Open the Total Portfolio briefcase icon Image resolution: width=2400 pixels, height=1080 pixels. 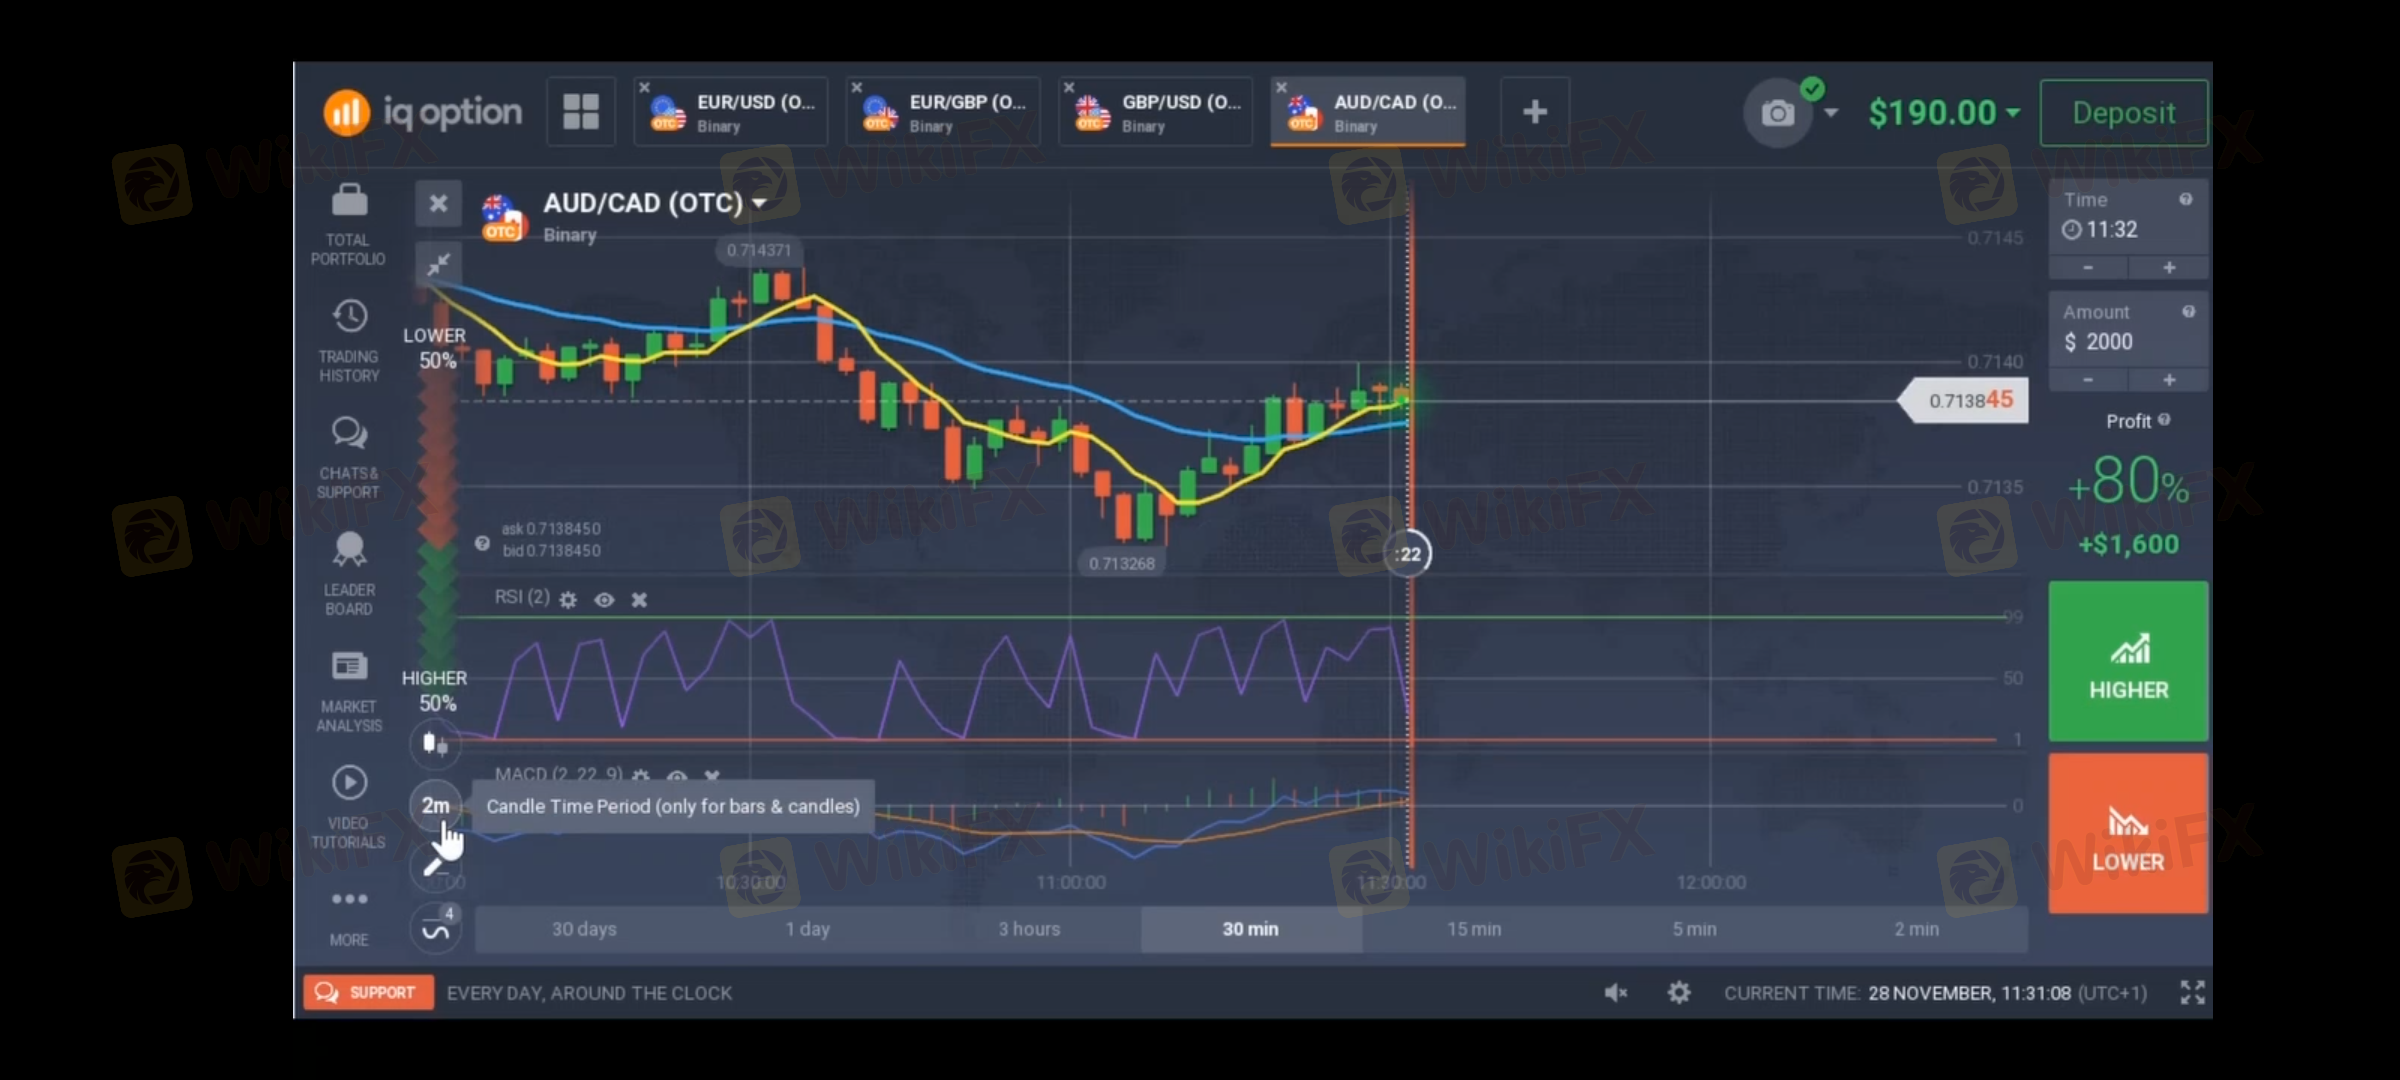(x=349, y=200)
